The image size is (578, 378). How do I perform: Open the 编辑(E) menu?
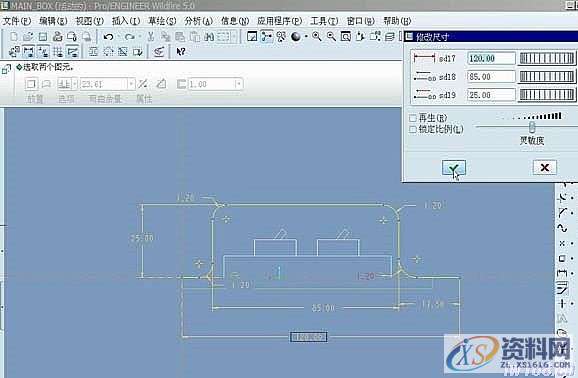pyautogui.click(x=53, y=21)
